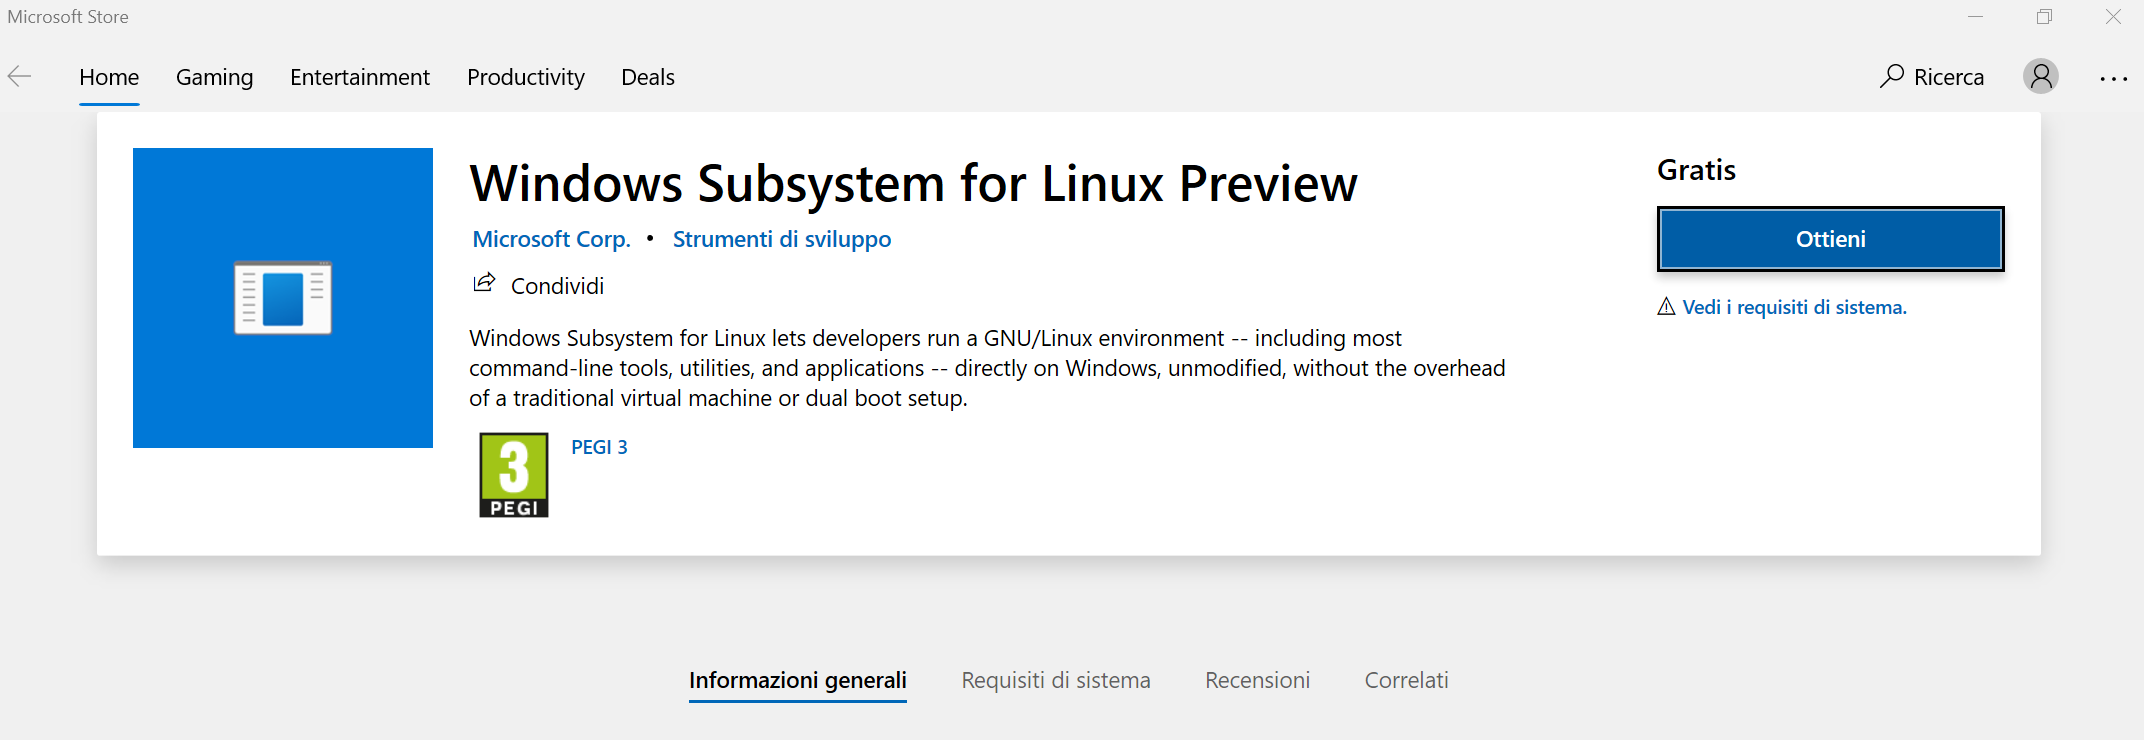
Task: Select the Requisiti di sistema tab
Action: [1055, 679]
